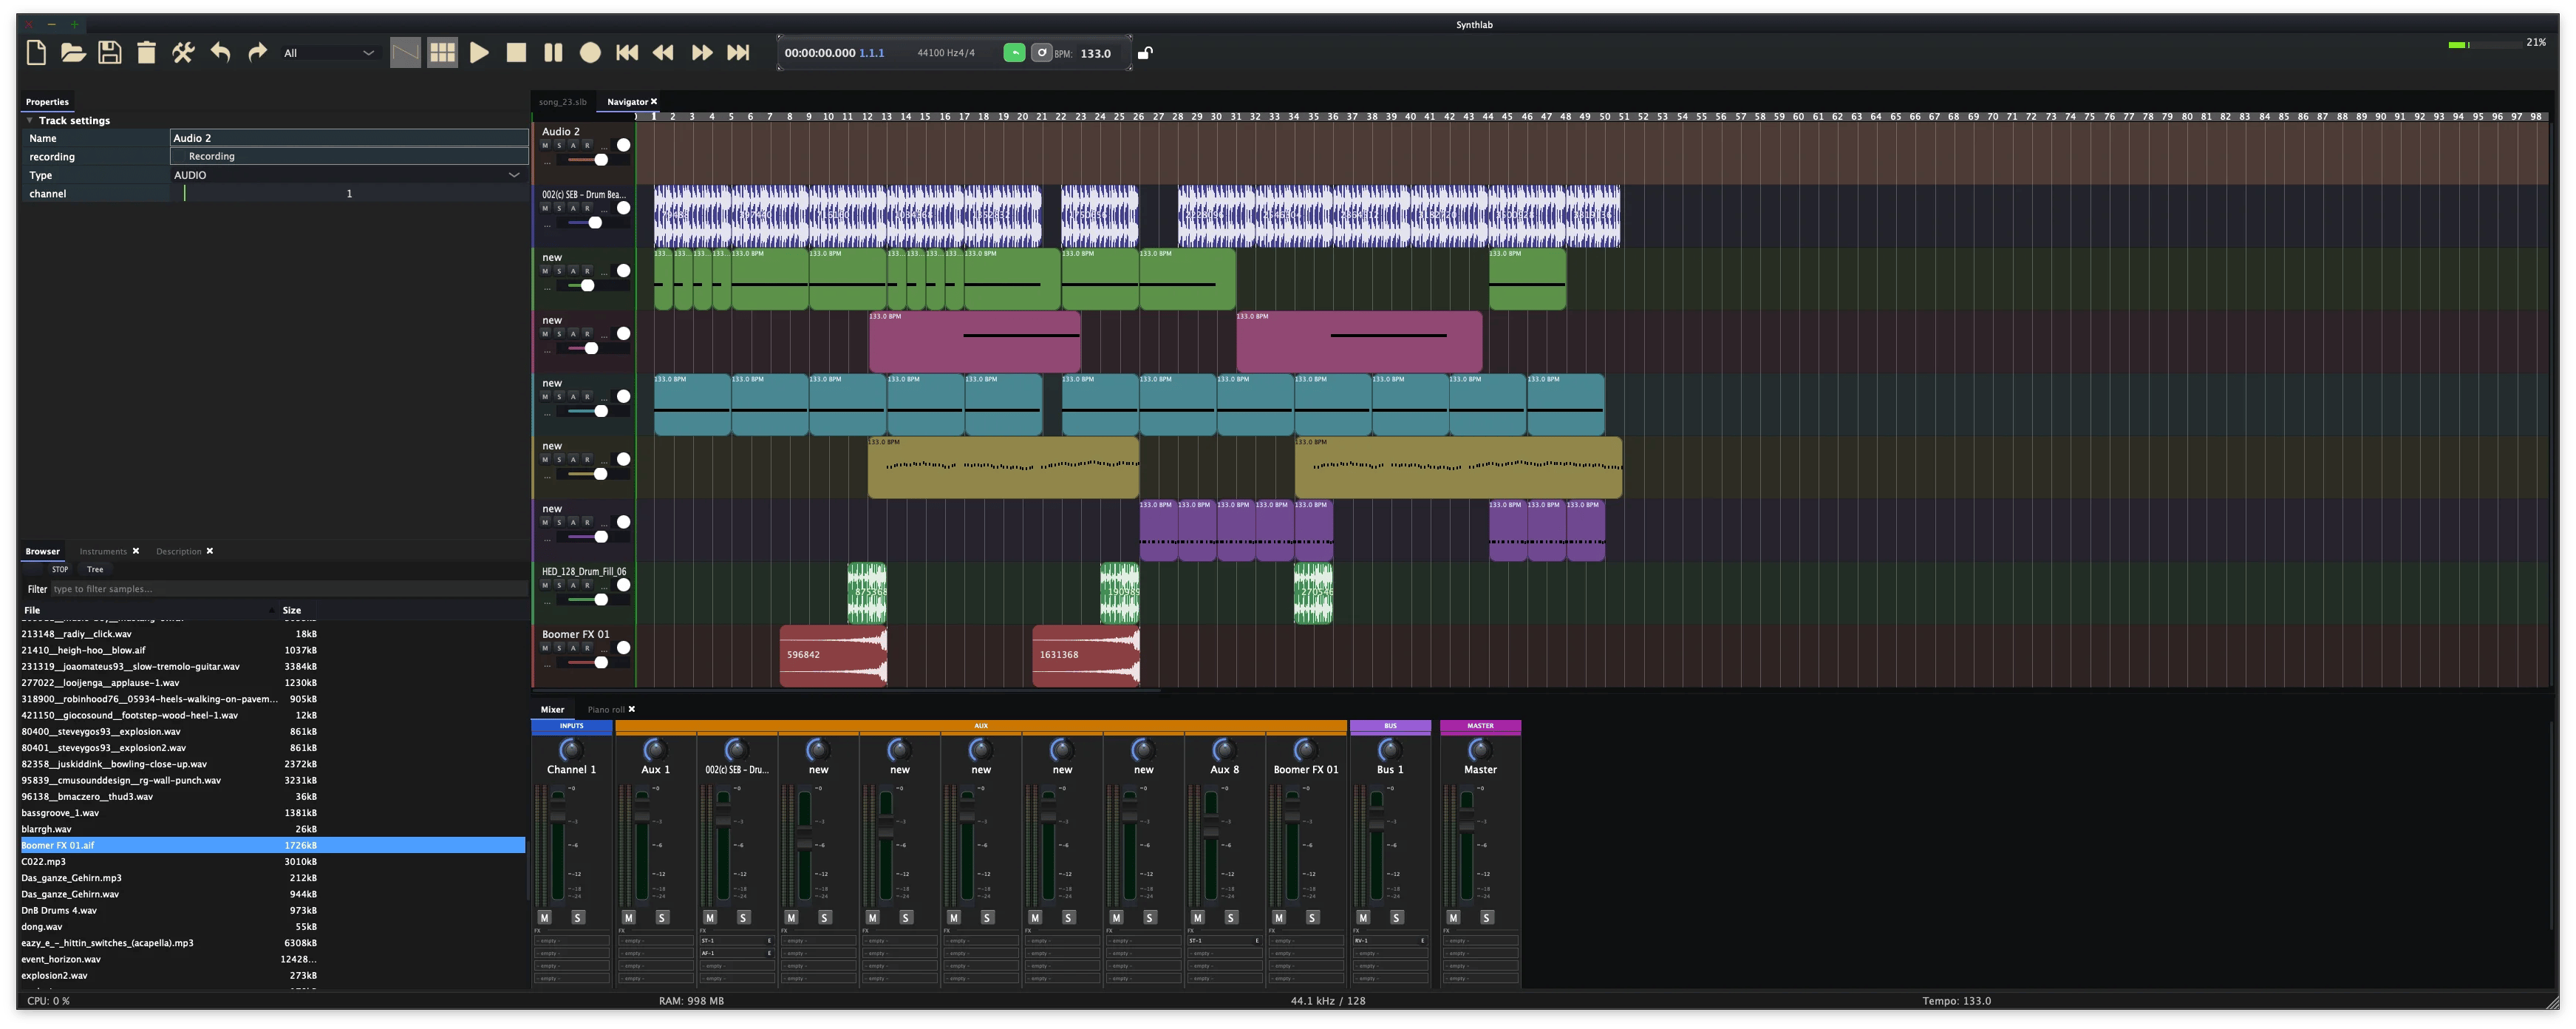Skip to song start
This screenshot has width=2576, height=1029.
pos(627,53)
